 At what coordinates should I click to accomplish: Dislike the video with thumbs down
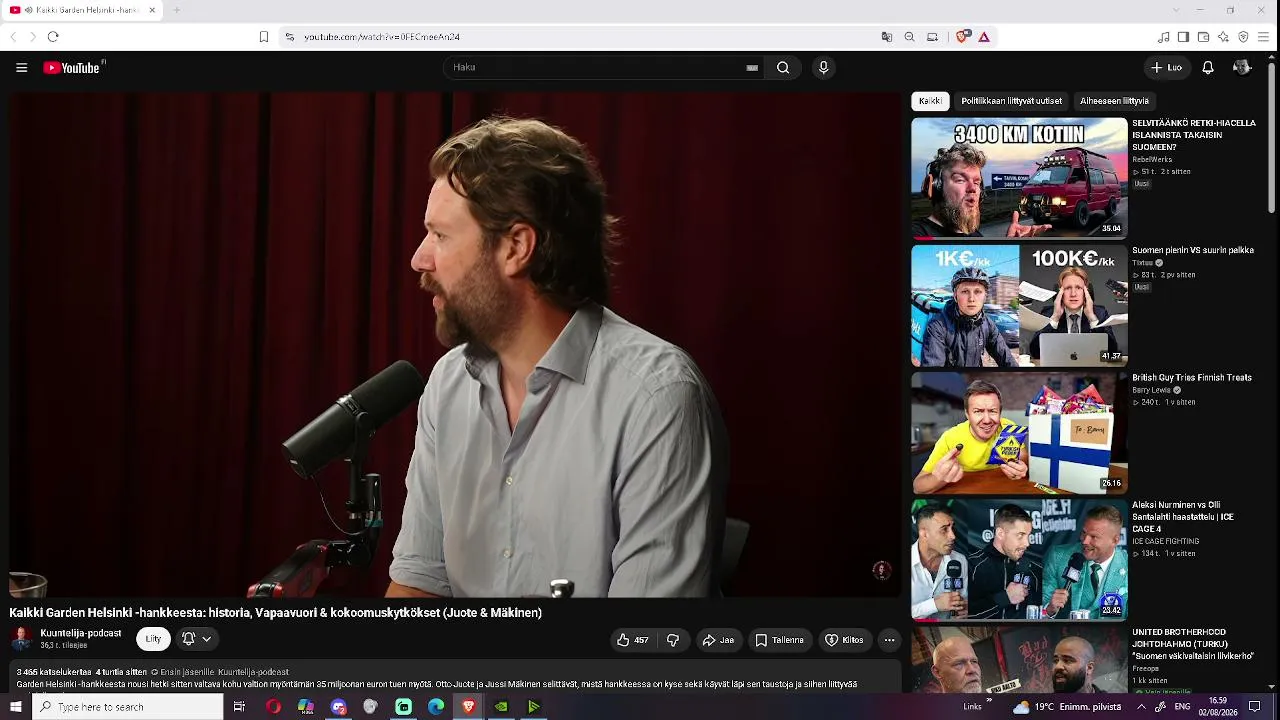pos(673,640)
